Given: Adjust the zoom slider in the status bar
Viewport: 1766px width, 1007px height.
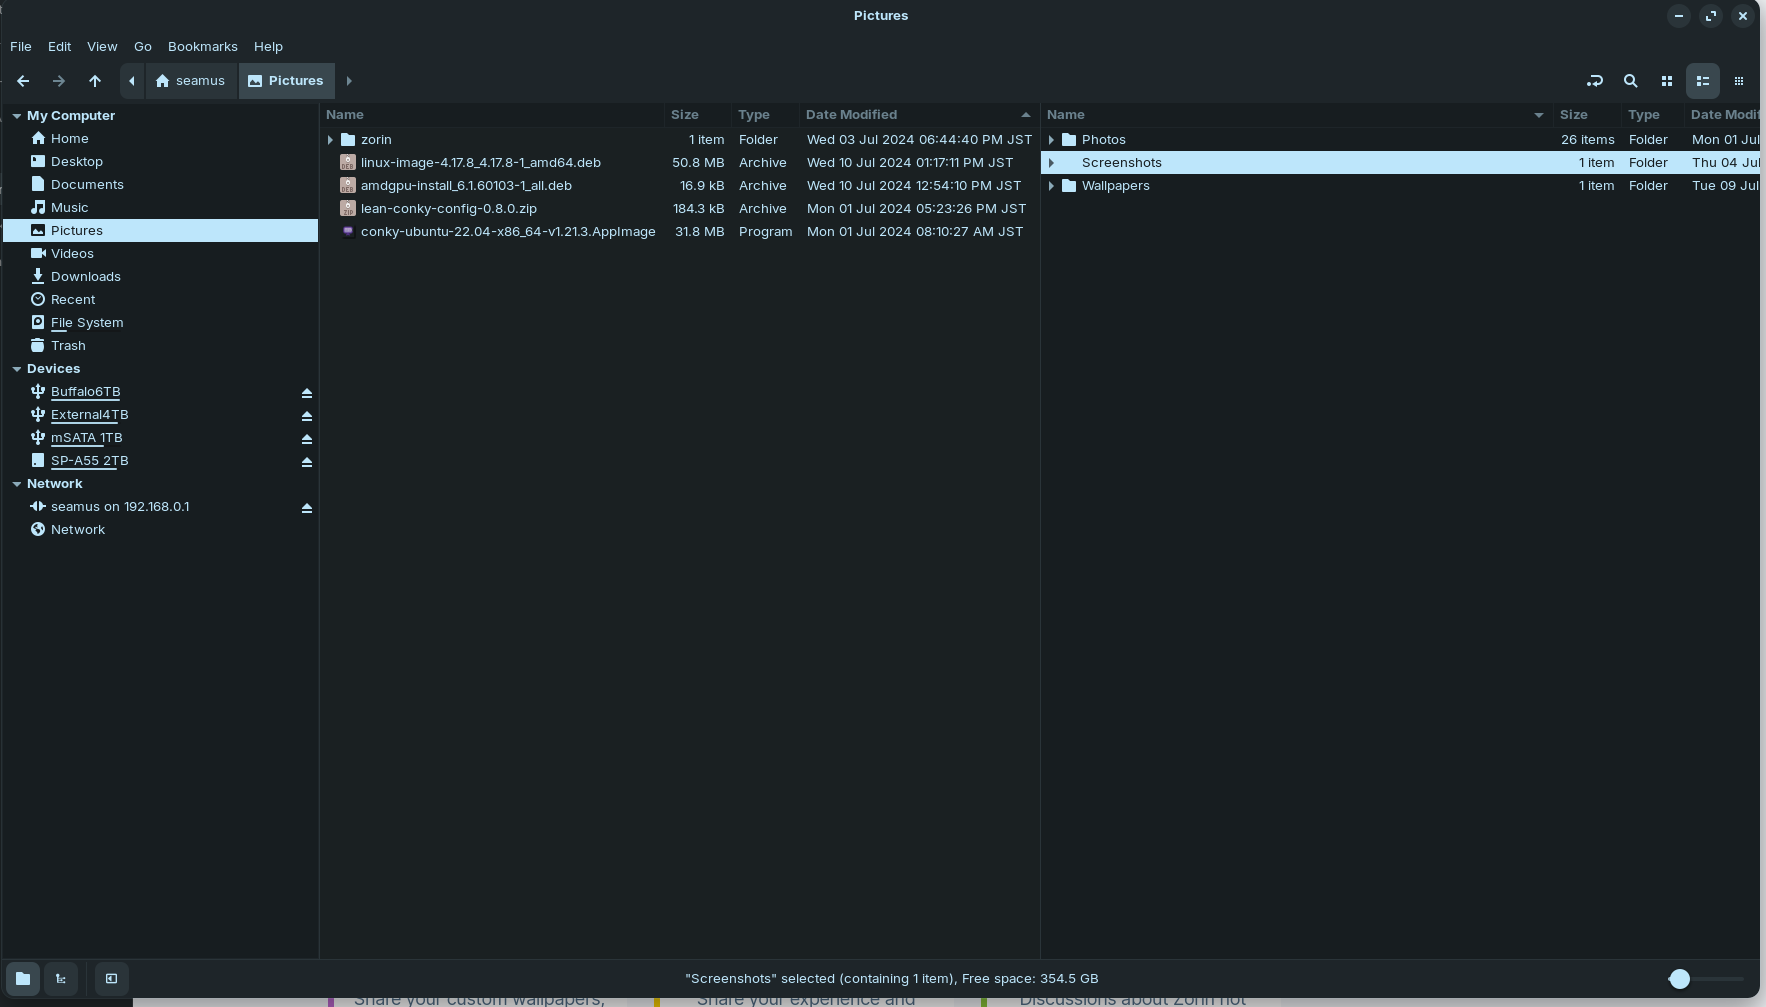Looking at the screenshot, I should pos(1679,979).
